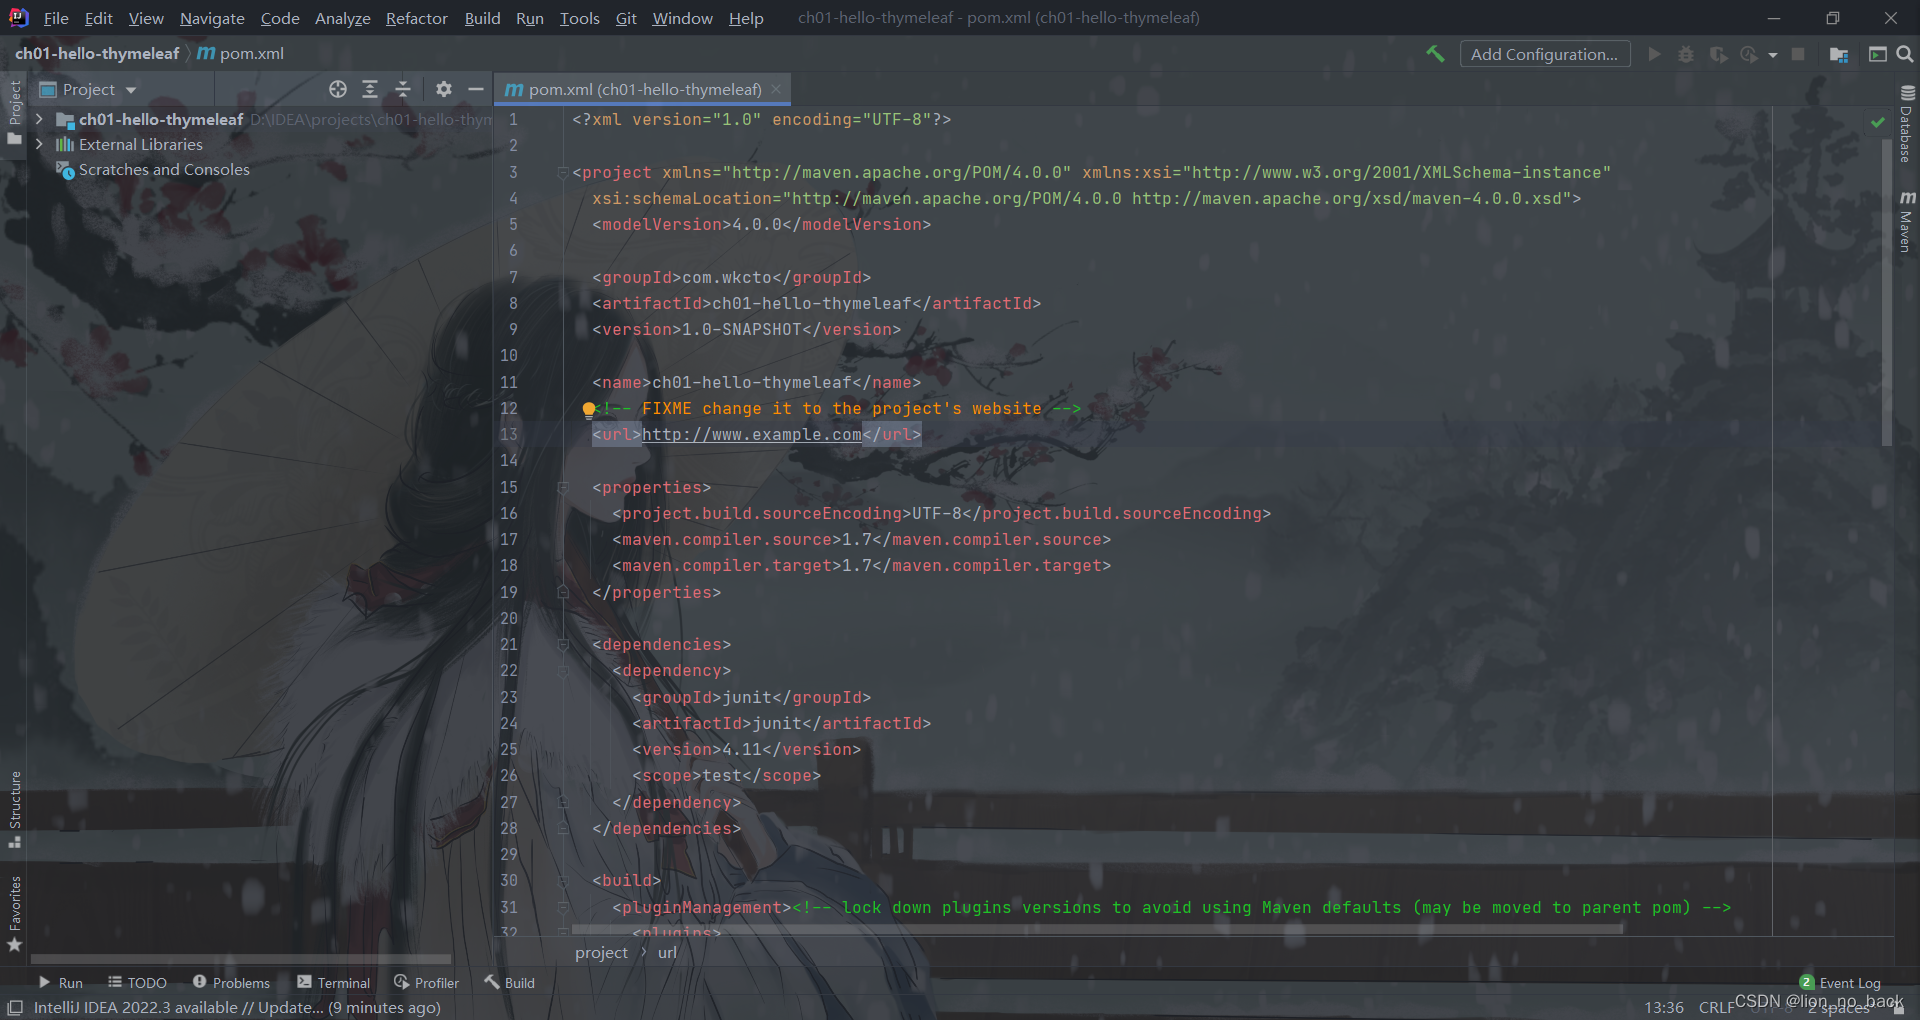This screenshot has width=1920, height=1020.
Task: Click Collapse All icon in Project panel
Action: click(x=403, y=89)
